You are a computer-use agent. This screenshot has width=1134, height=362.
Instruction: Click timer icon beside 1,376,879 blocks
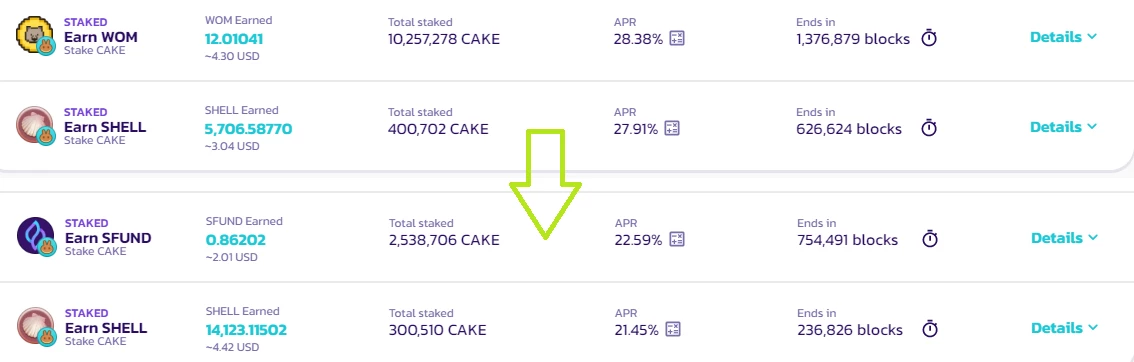[929, 38]
